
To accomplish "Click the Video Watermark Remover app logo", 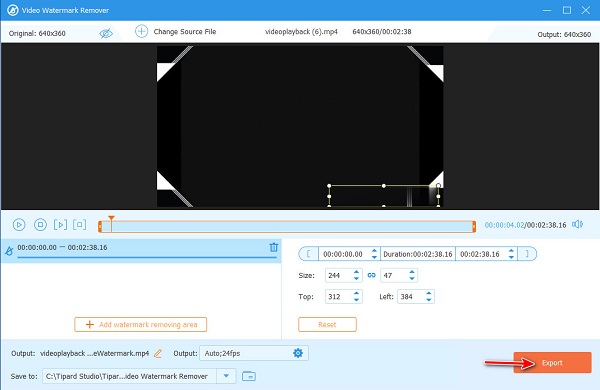I will click(x=13, y=10).
